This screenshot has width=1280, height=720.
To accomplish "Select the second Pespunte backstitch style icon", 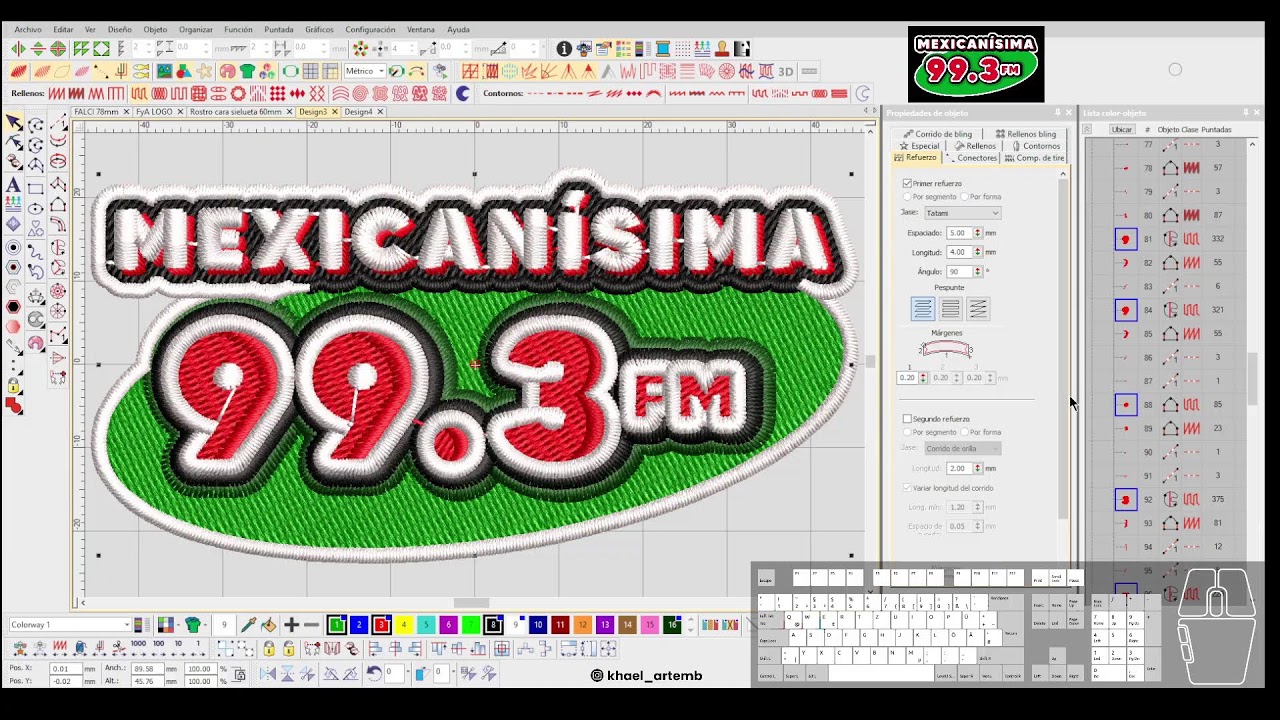I will (x=951, y=309).
